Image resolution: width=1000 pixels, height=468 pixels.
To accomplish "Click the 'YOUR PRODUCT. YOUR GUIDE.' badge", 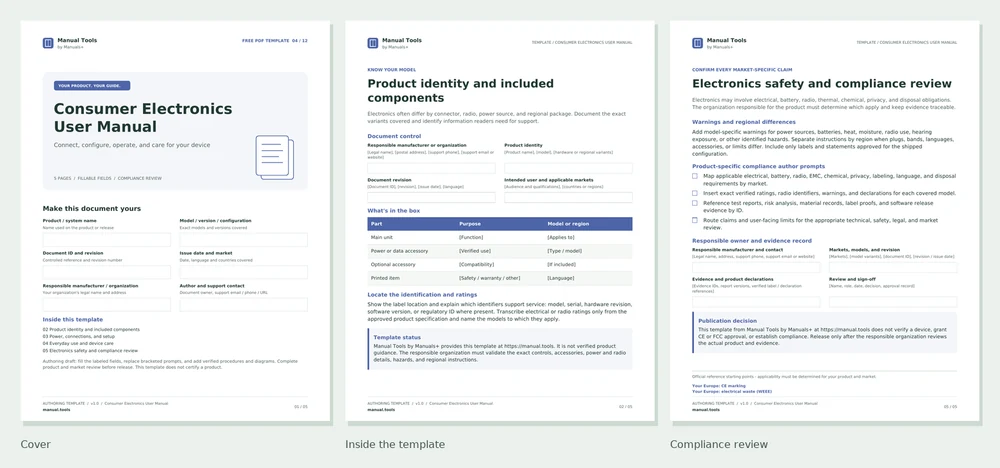I will [x=92, y=85].
